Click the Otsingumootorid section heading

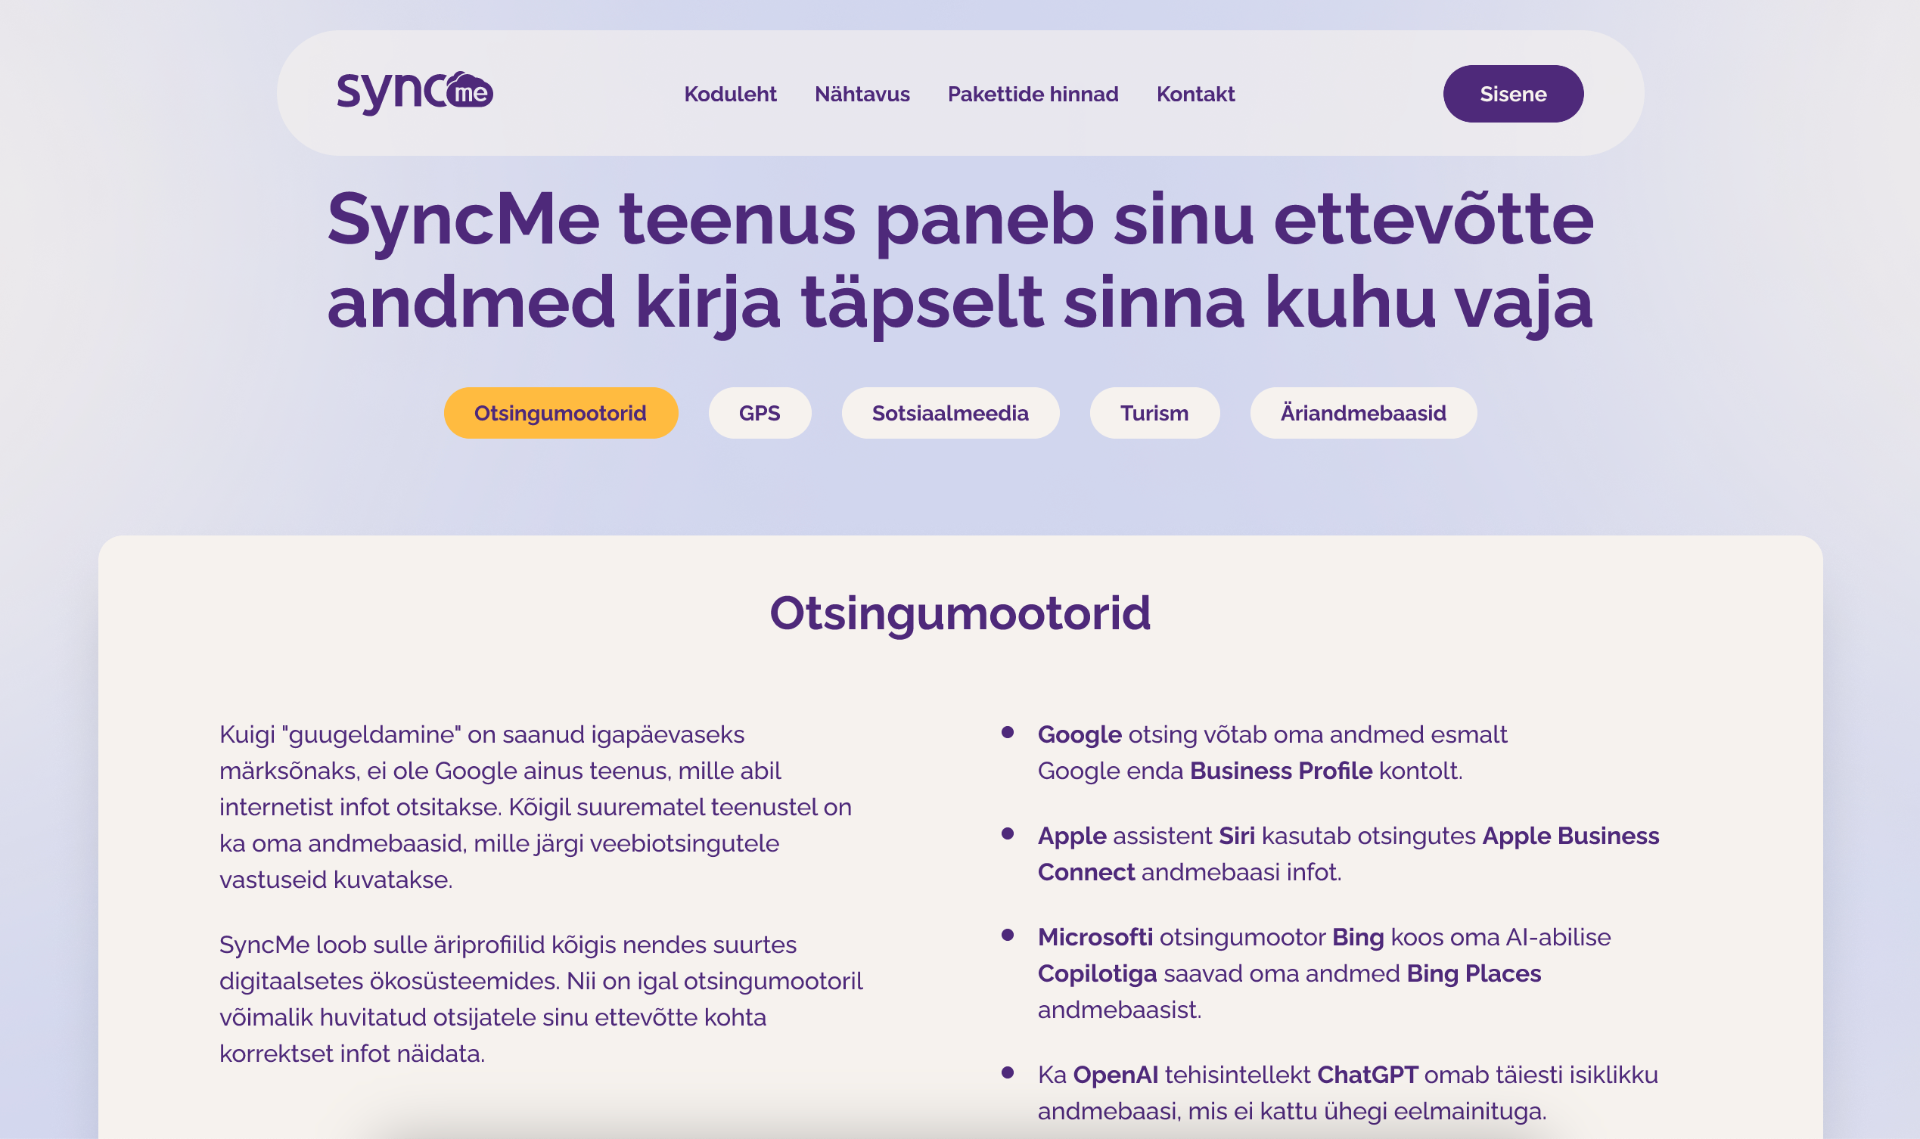[960, 613]
